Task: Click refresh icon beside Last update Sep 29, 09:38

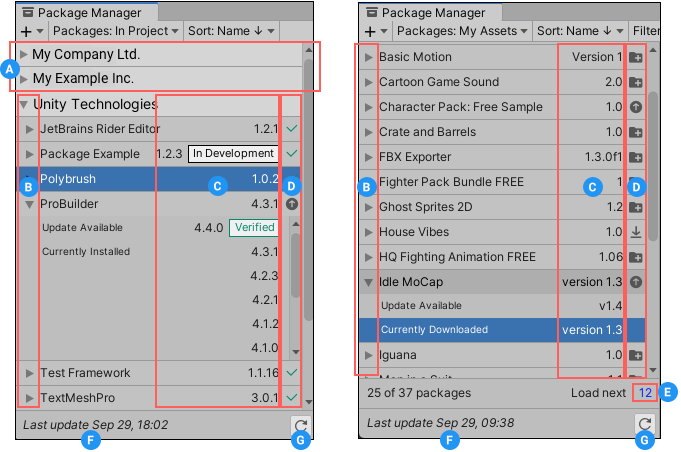Action: (646, 426)
